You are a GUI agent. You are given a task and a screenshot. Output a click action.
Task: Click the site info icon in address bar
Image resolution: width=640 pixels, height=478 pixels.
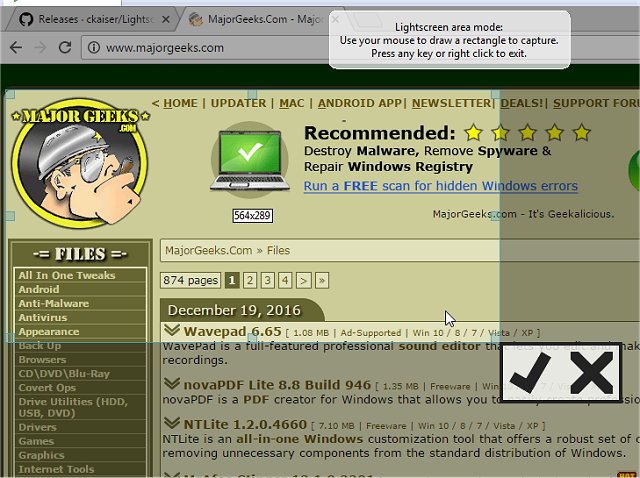click(x=93, y=48)
